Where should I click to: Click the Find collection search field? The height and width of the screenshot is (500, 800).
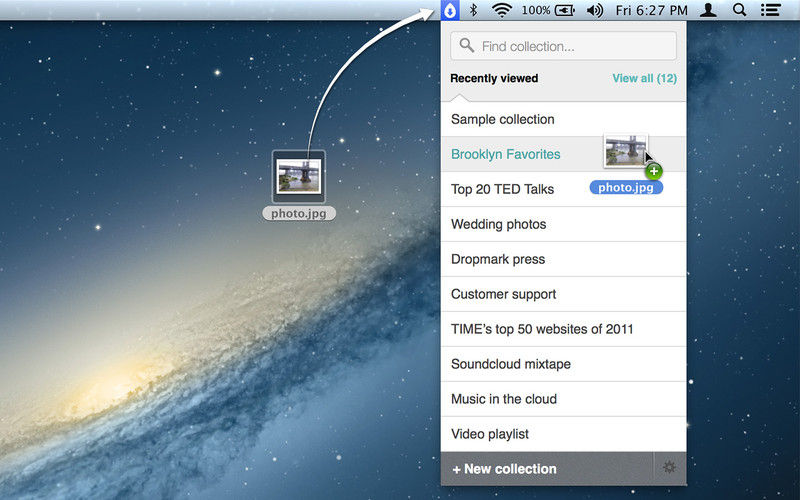(563, 46)
